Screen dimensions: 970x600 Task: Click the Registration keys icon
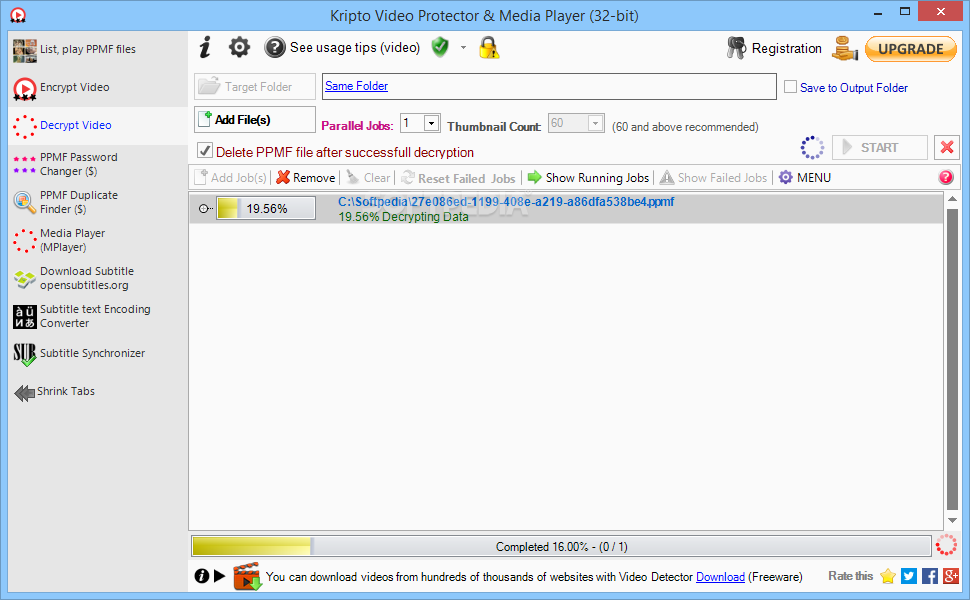click(x=736, y=48)
